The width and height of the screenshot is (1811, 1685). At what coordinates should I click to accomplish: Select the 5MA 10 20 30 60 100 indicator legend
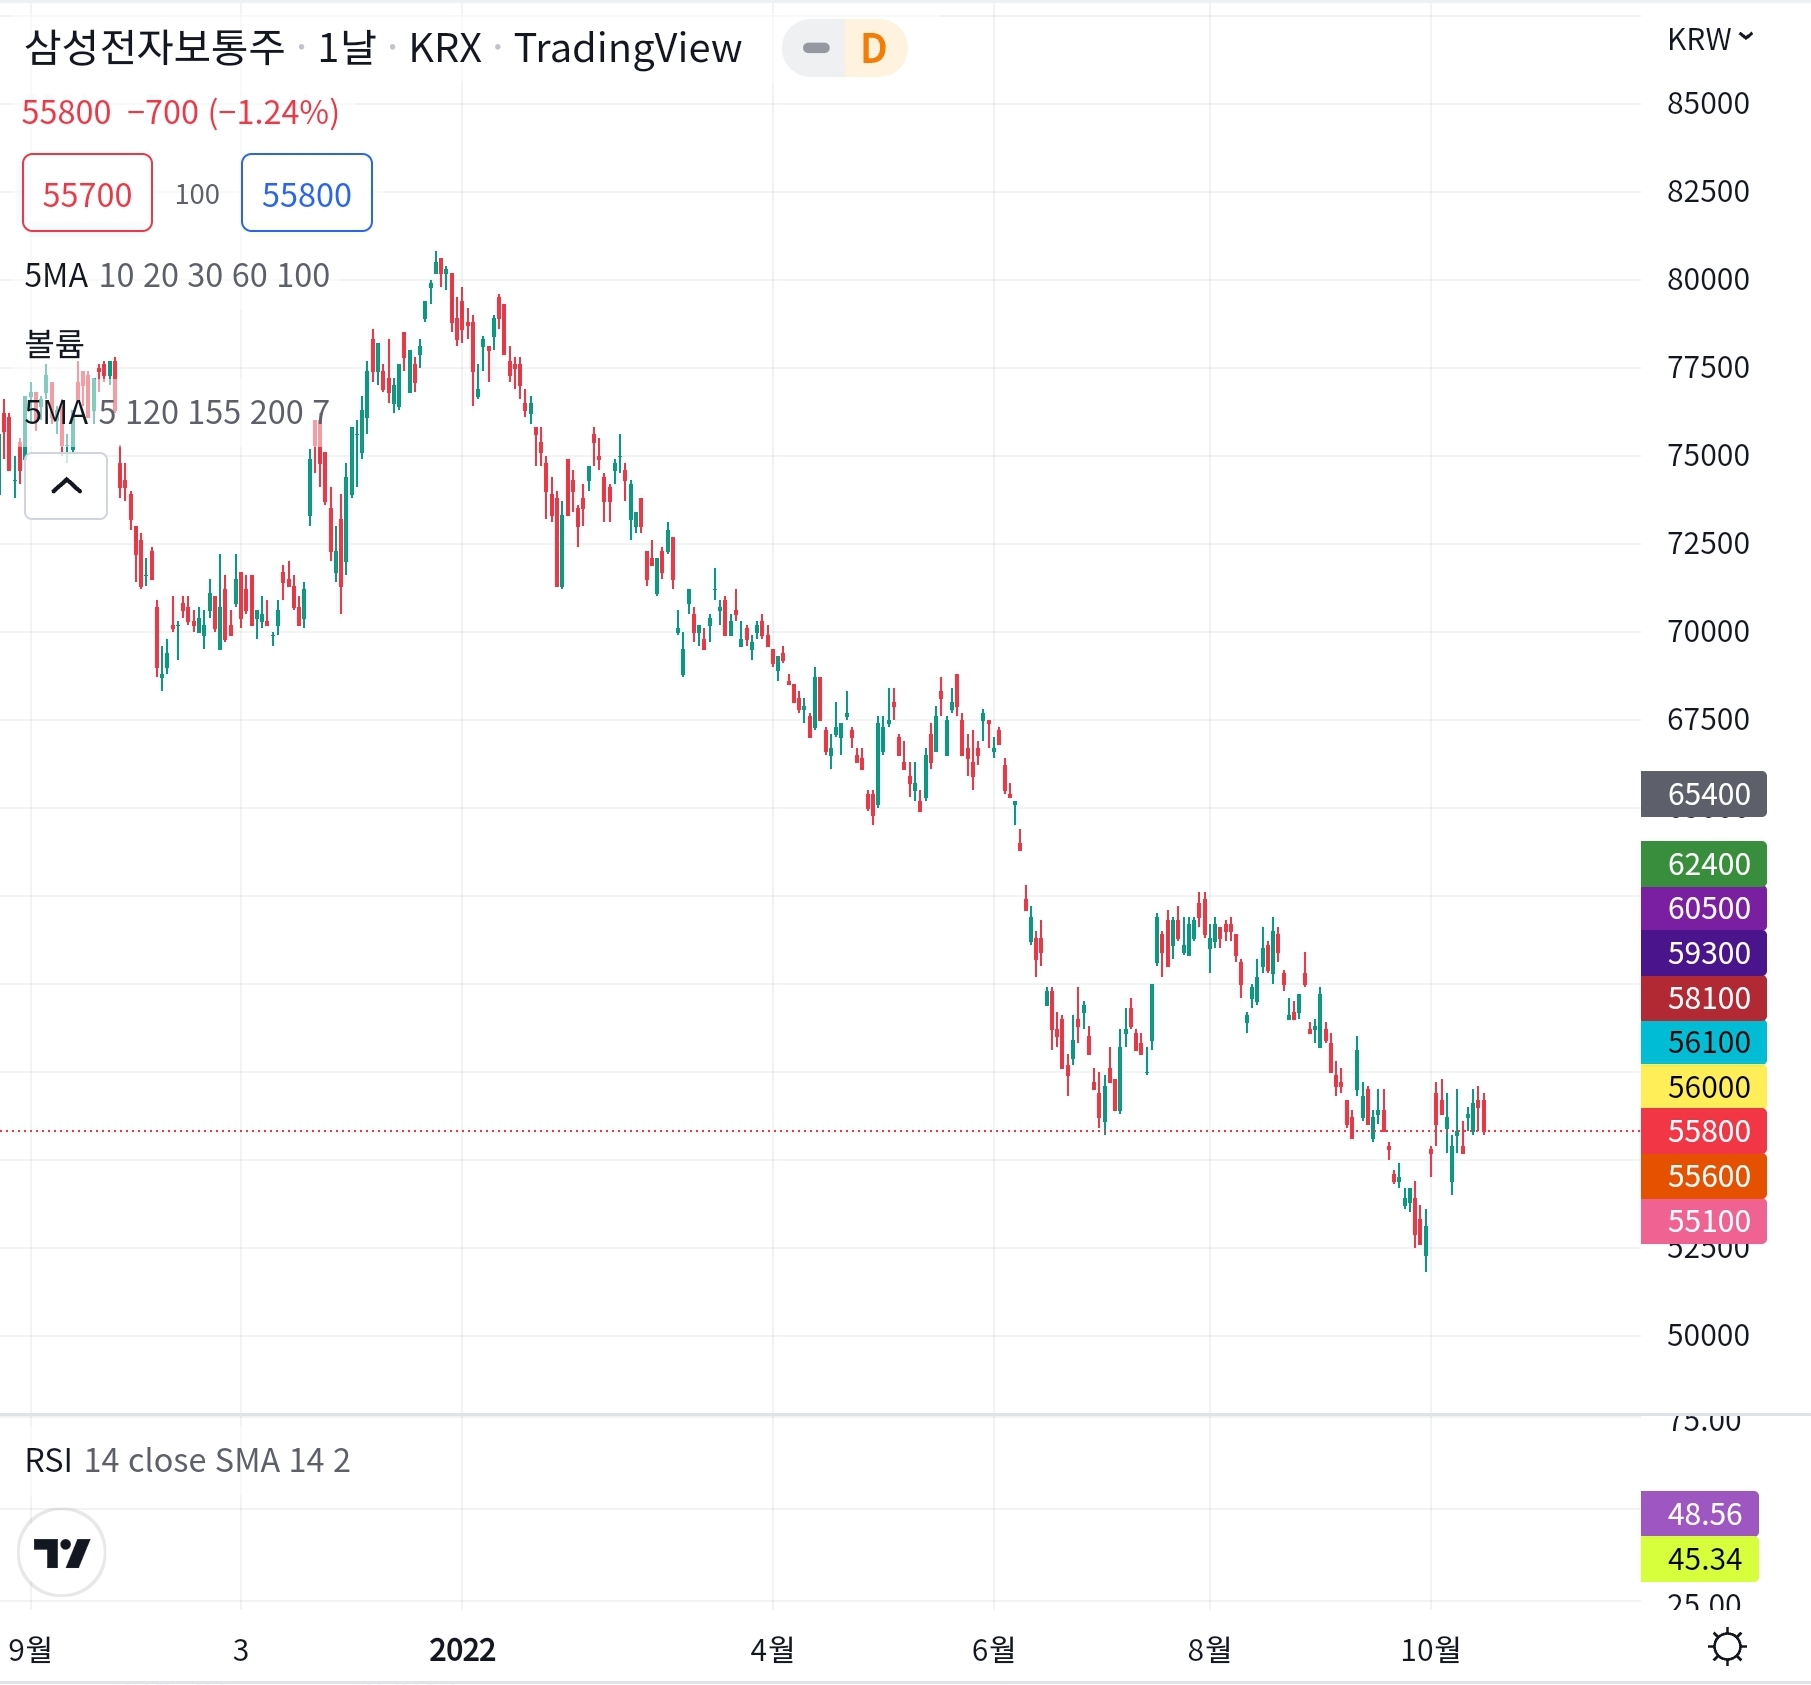click(177, 275)
